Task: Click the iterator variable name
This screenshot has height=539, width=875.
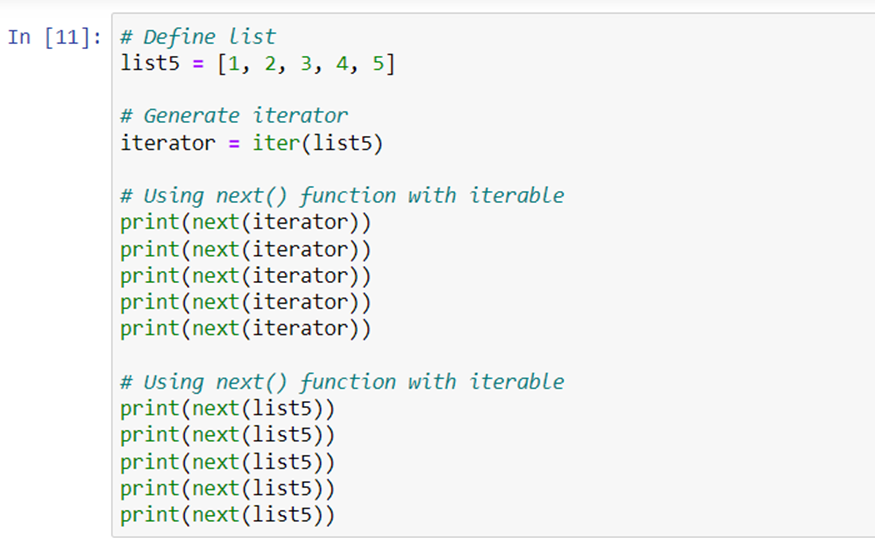Action: point(167,143)
